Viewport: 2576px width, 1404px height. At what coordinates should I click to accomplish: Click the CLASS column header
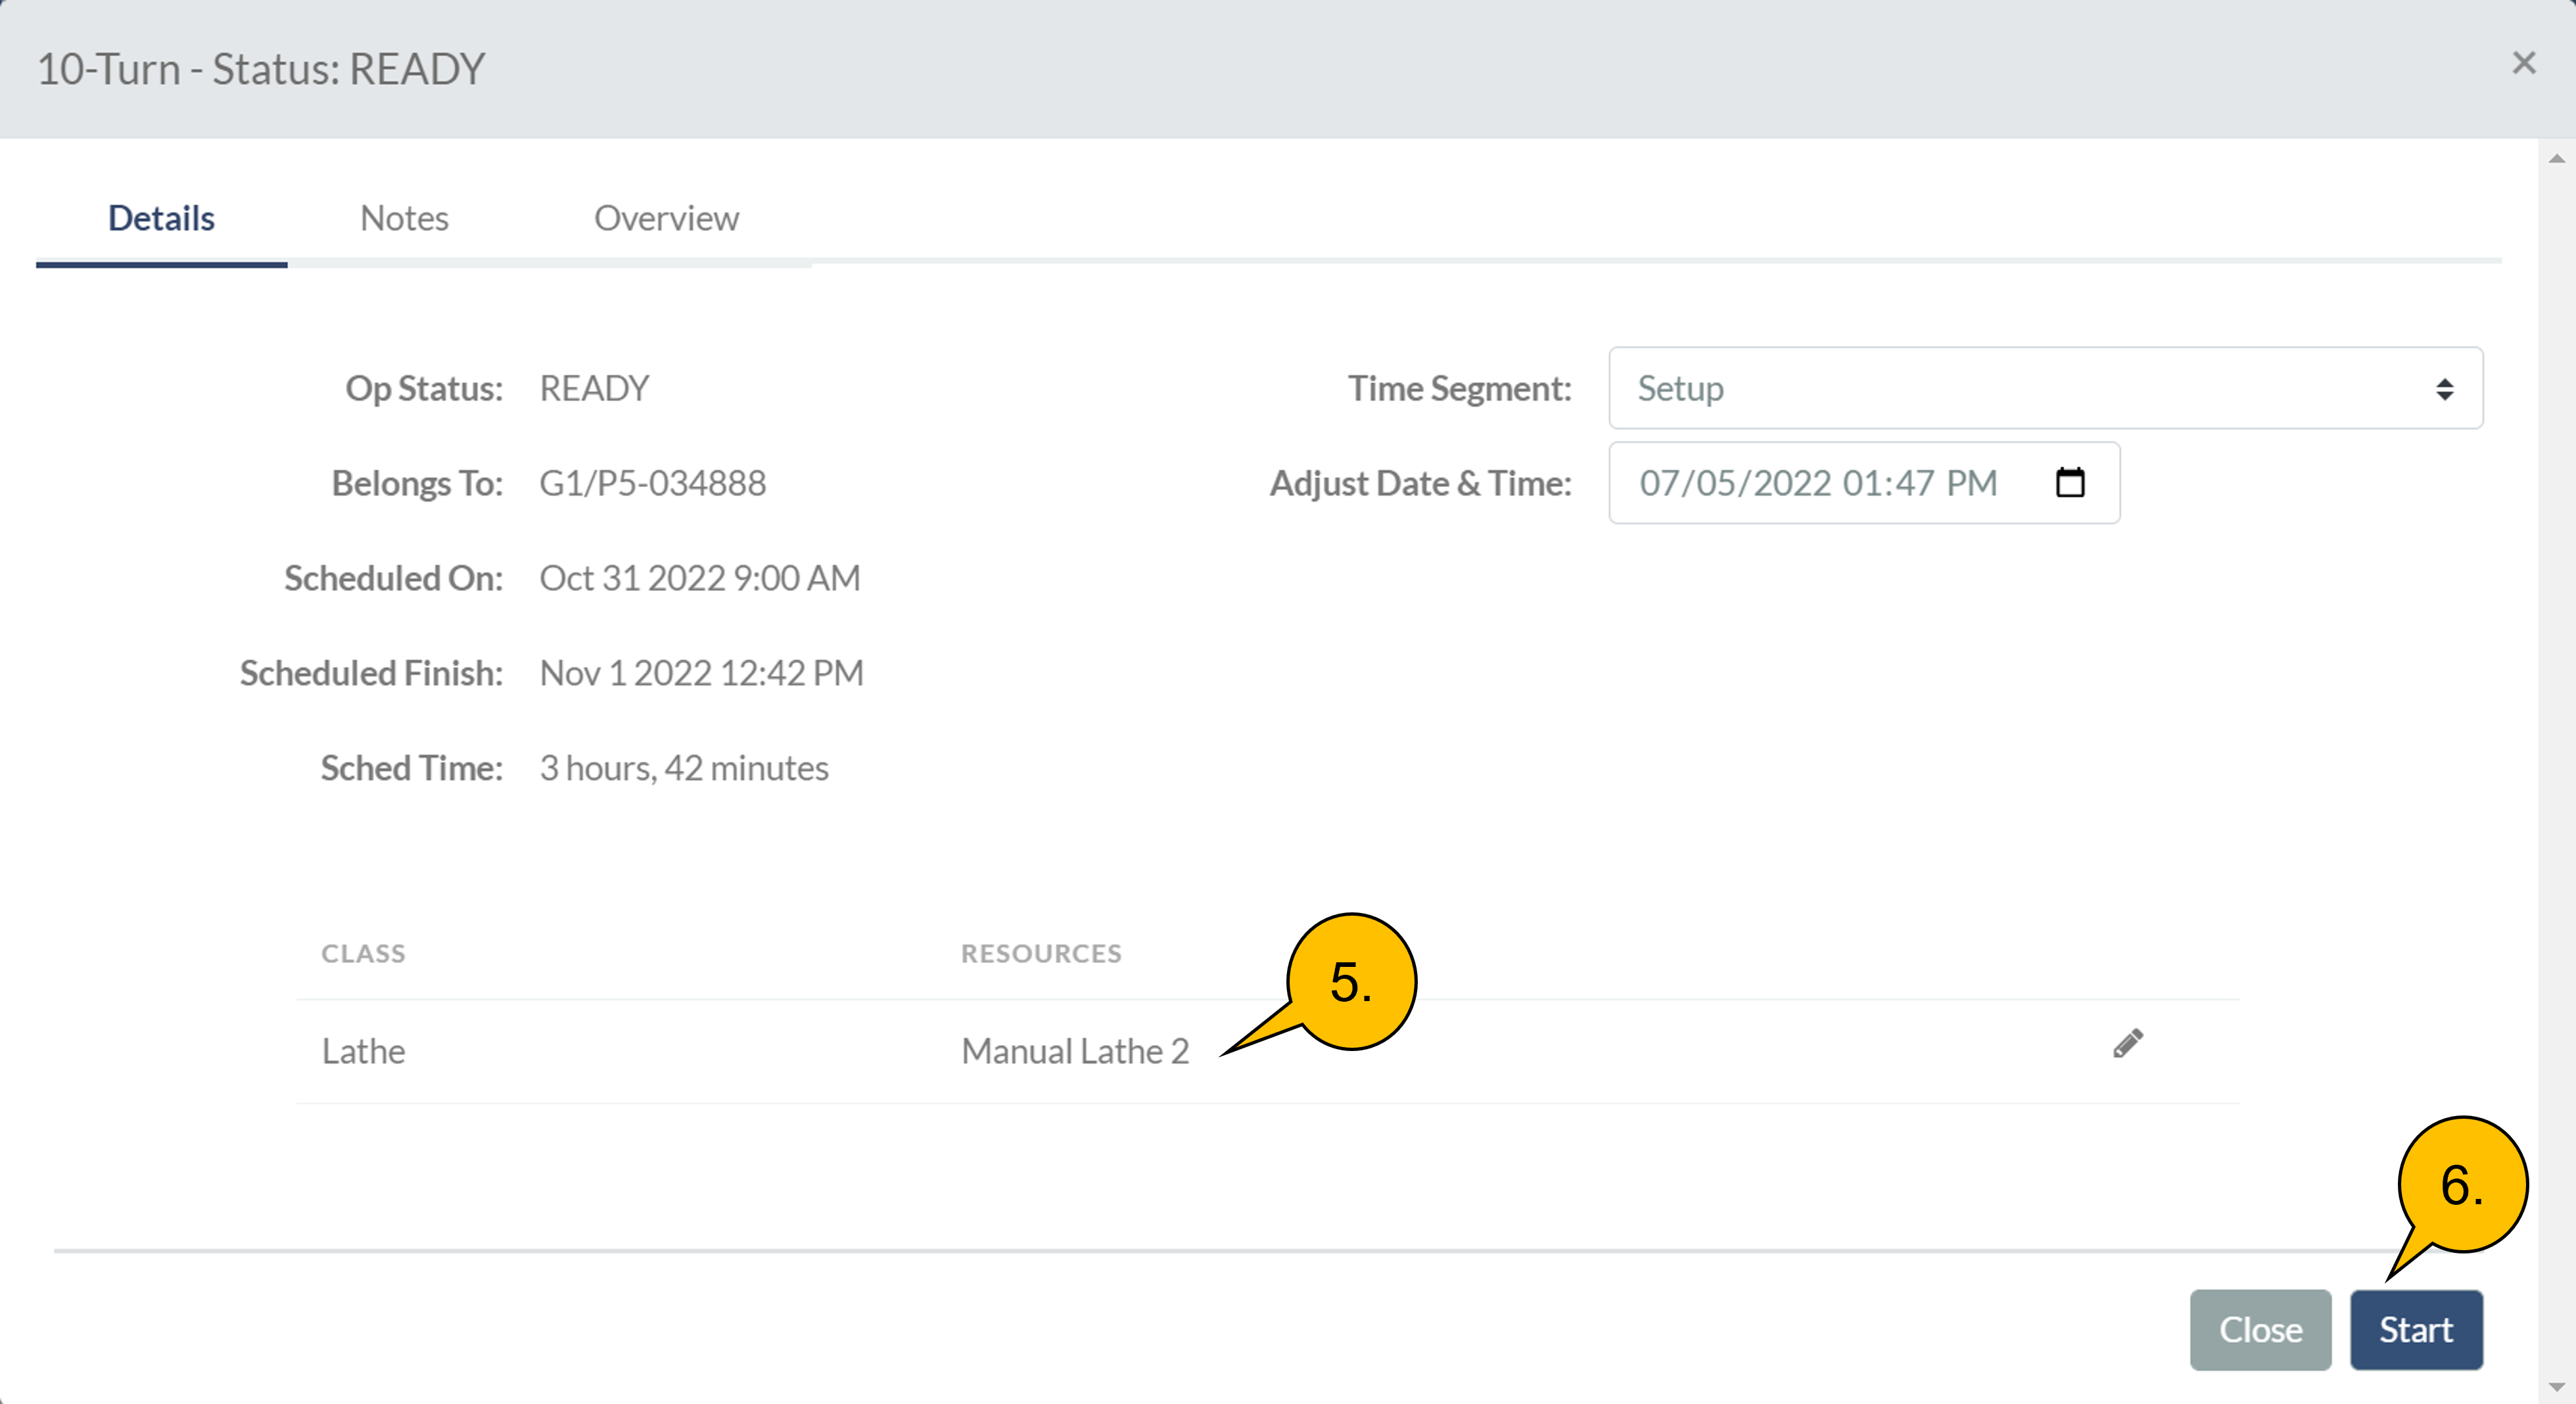coord(363,953)
